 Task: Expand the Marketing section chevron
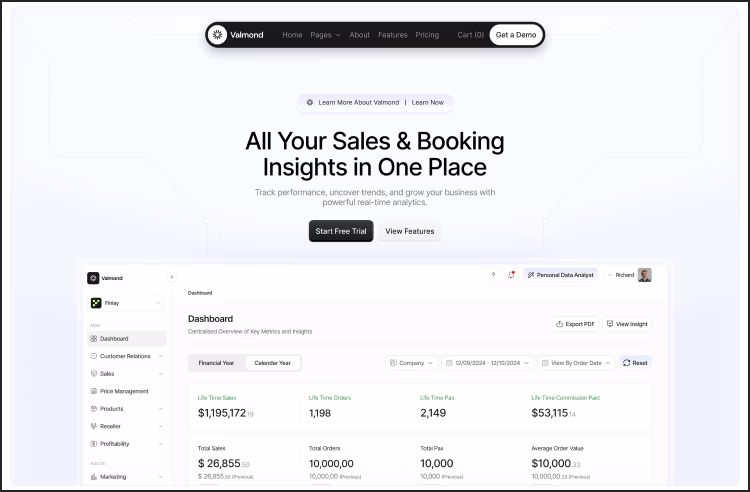click(161, 477)
